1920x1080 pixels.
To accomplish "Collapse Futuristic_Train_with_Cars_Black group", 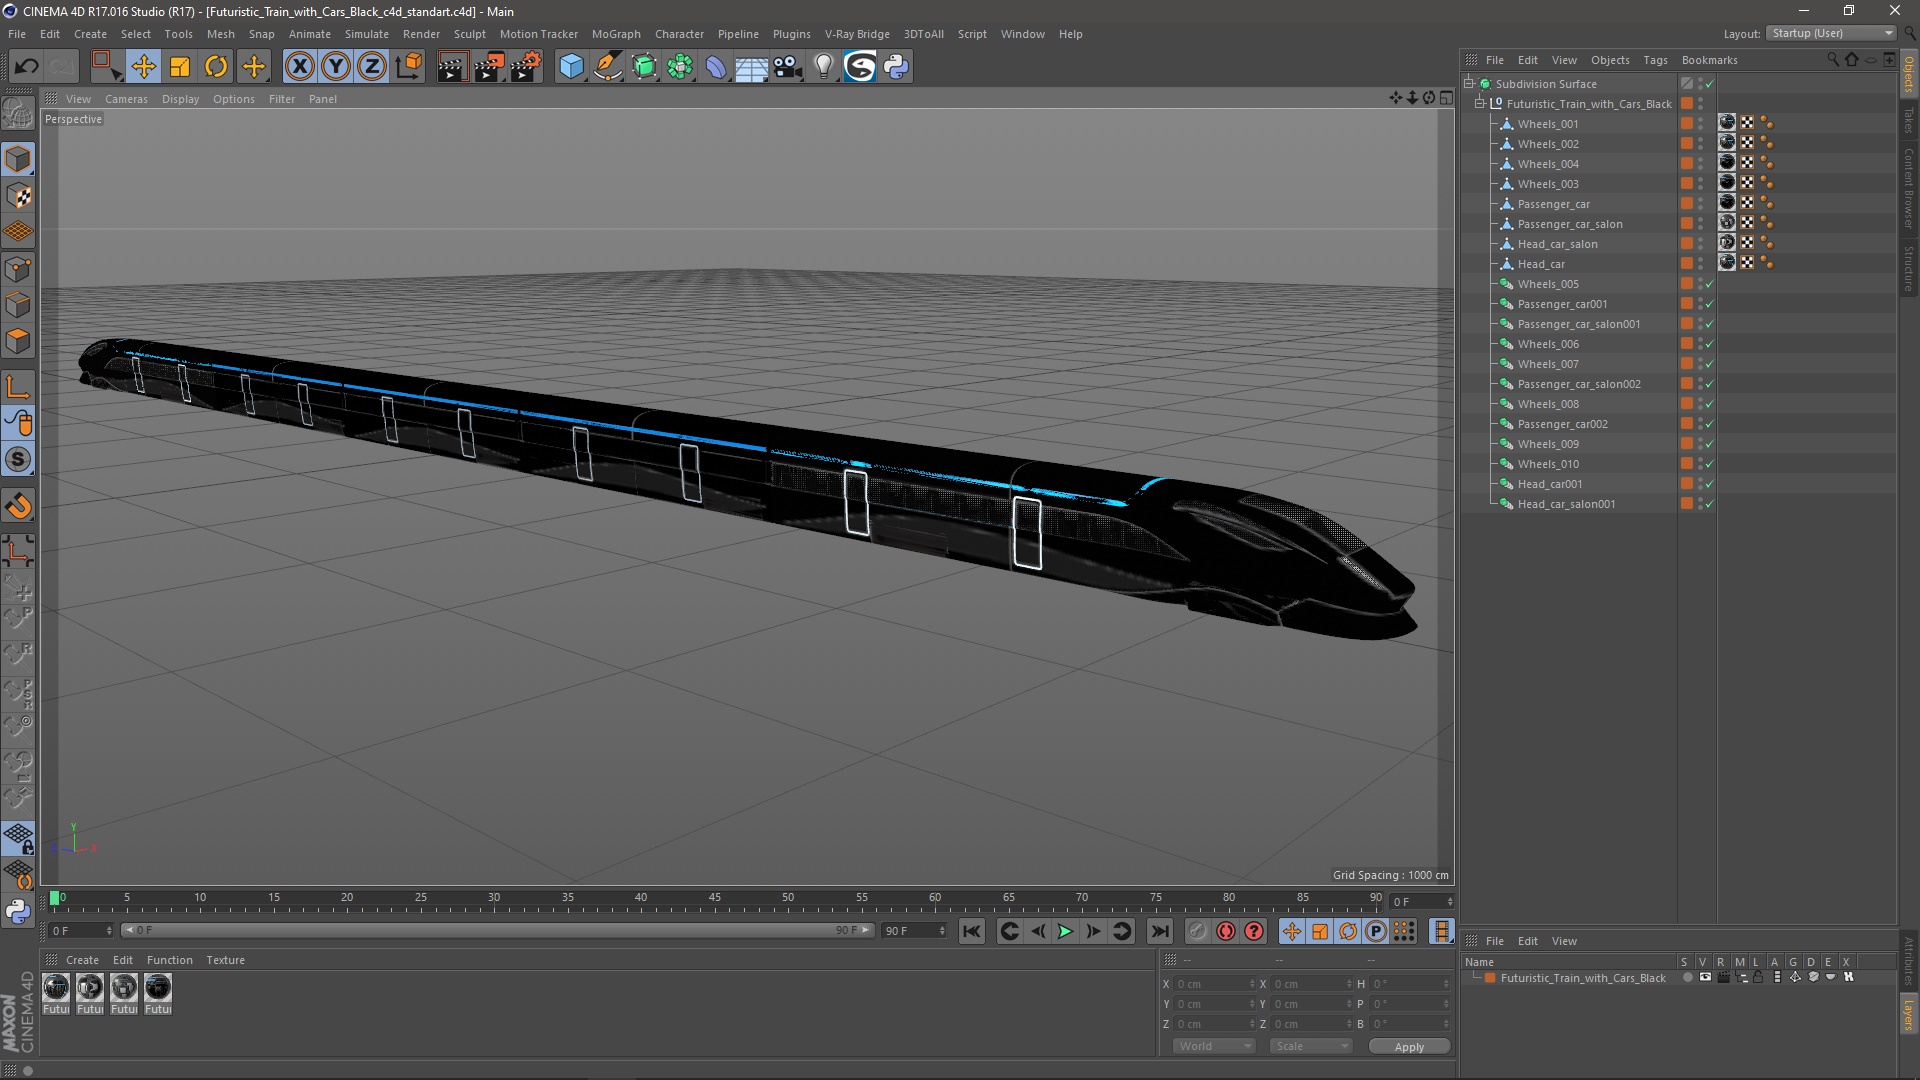I will [1480, 104].
